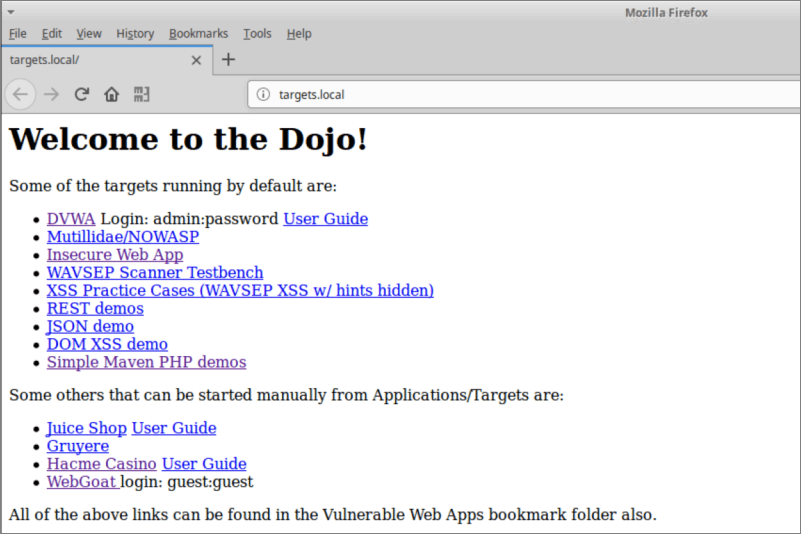801x534 pixels.
Task: Click the address bar showing targets.local
Action: (524, 95)
